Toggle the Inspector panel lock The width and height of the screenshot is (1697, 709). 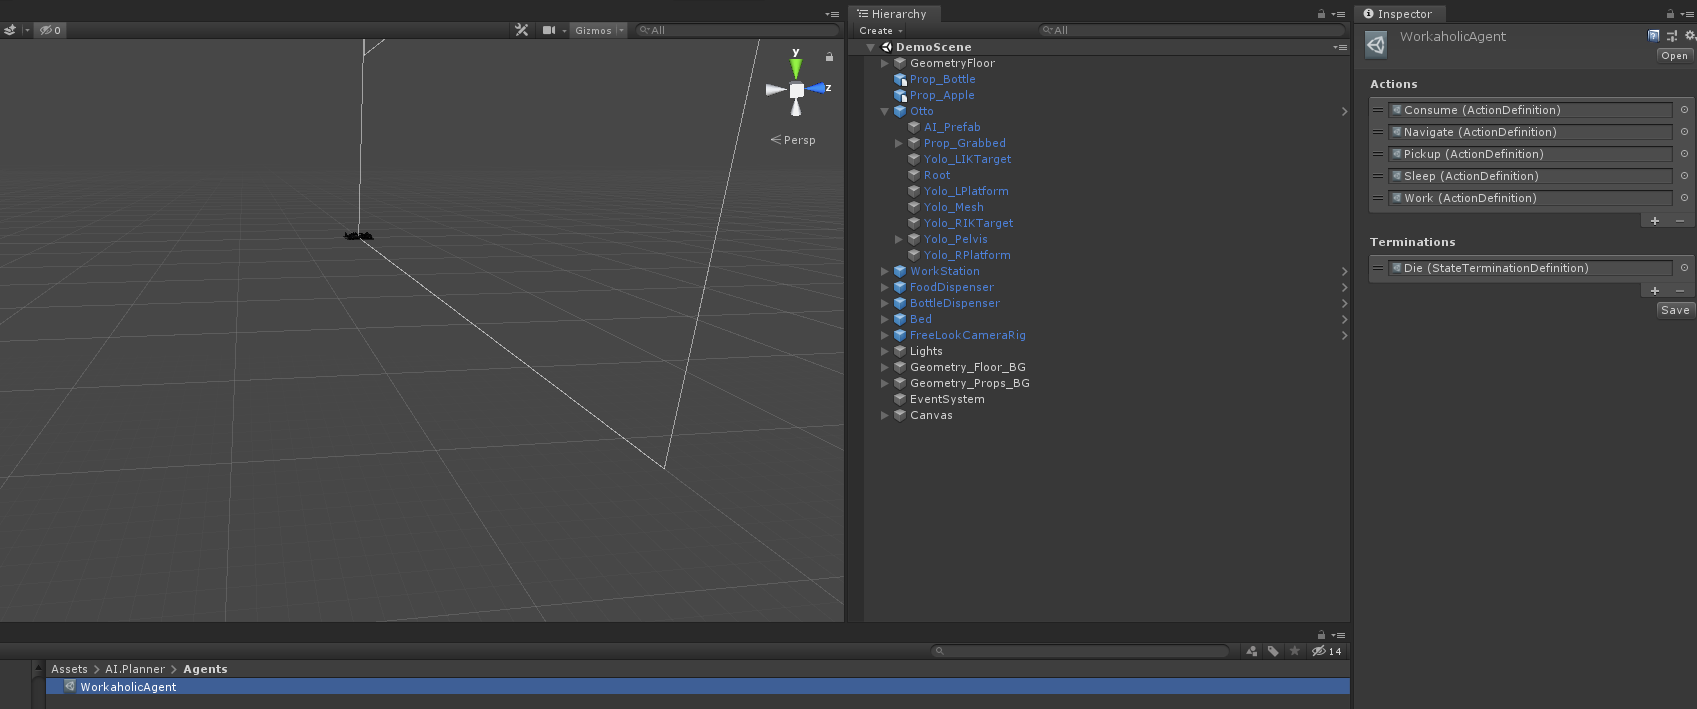click(1670, 14)
